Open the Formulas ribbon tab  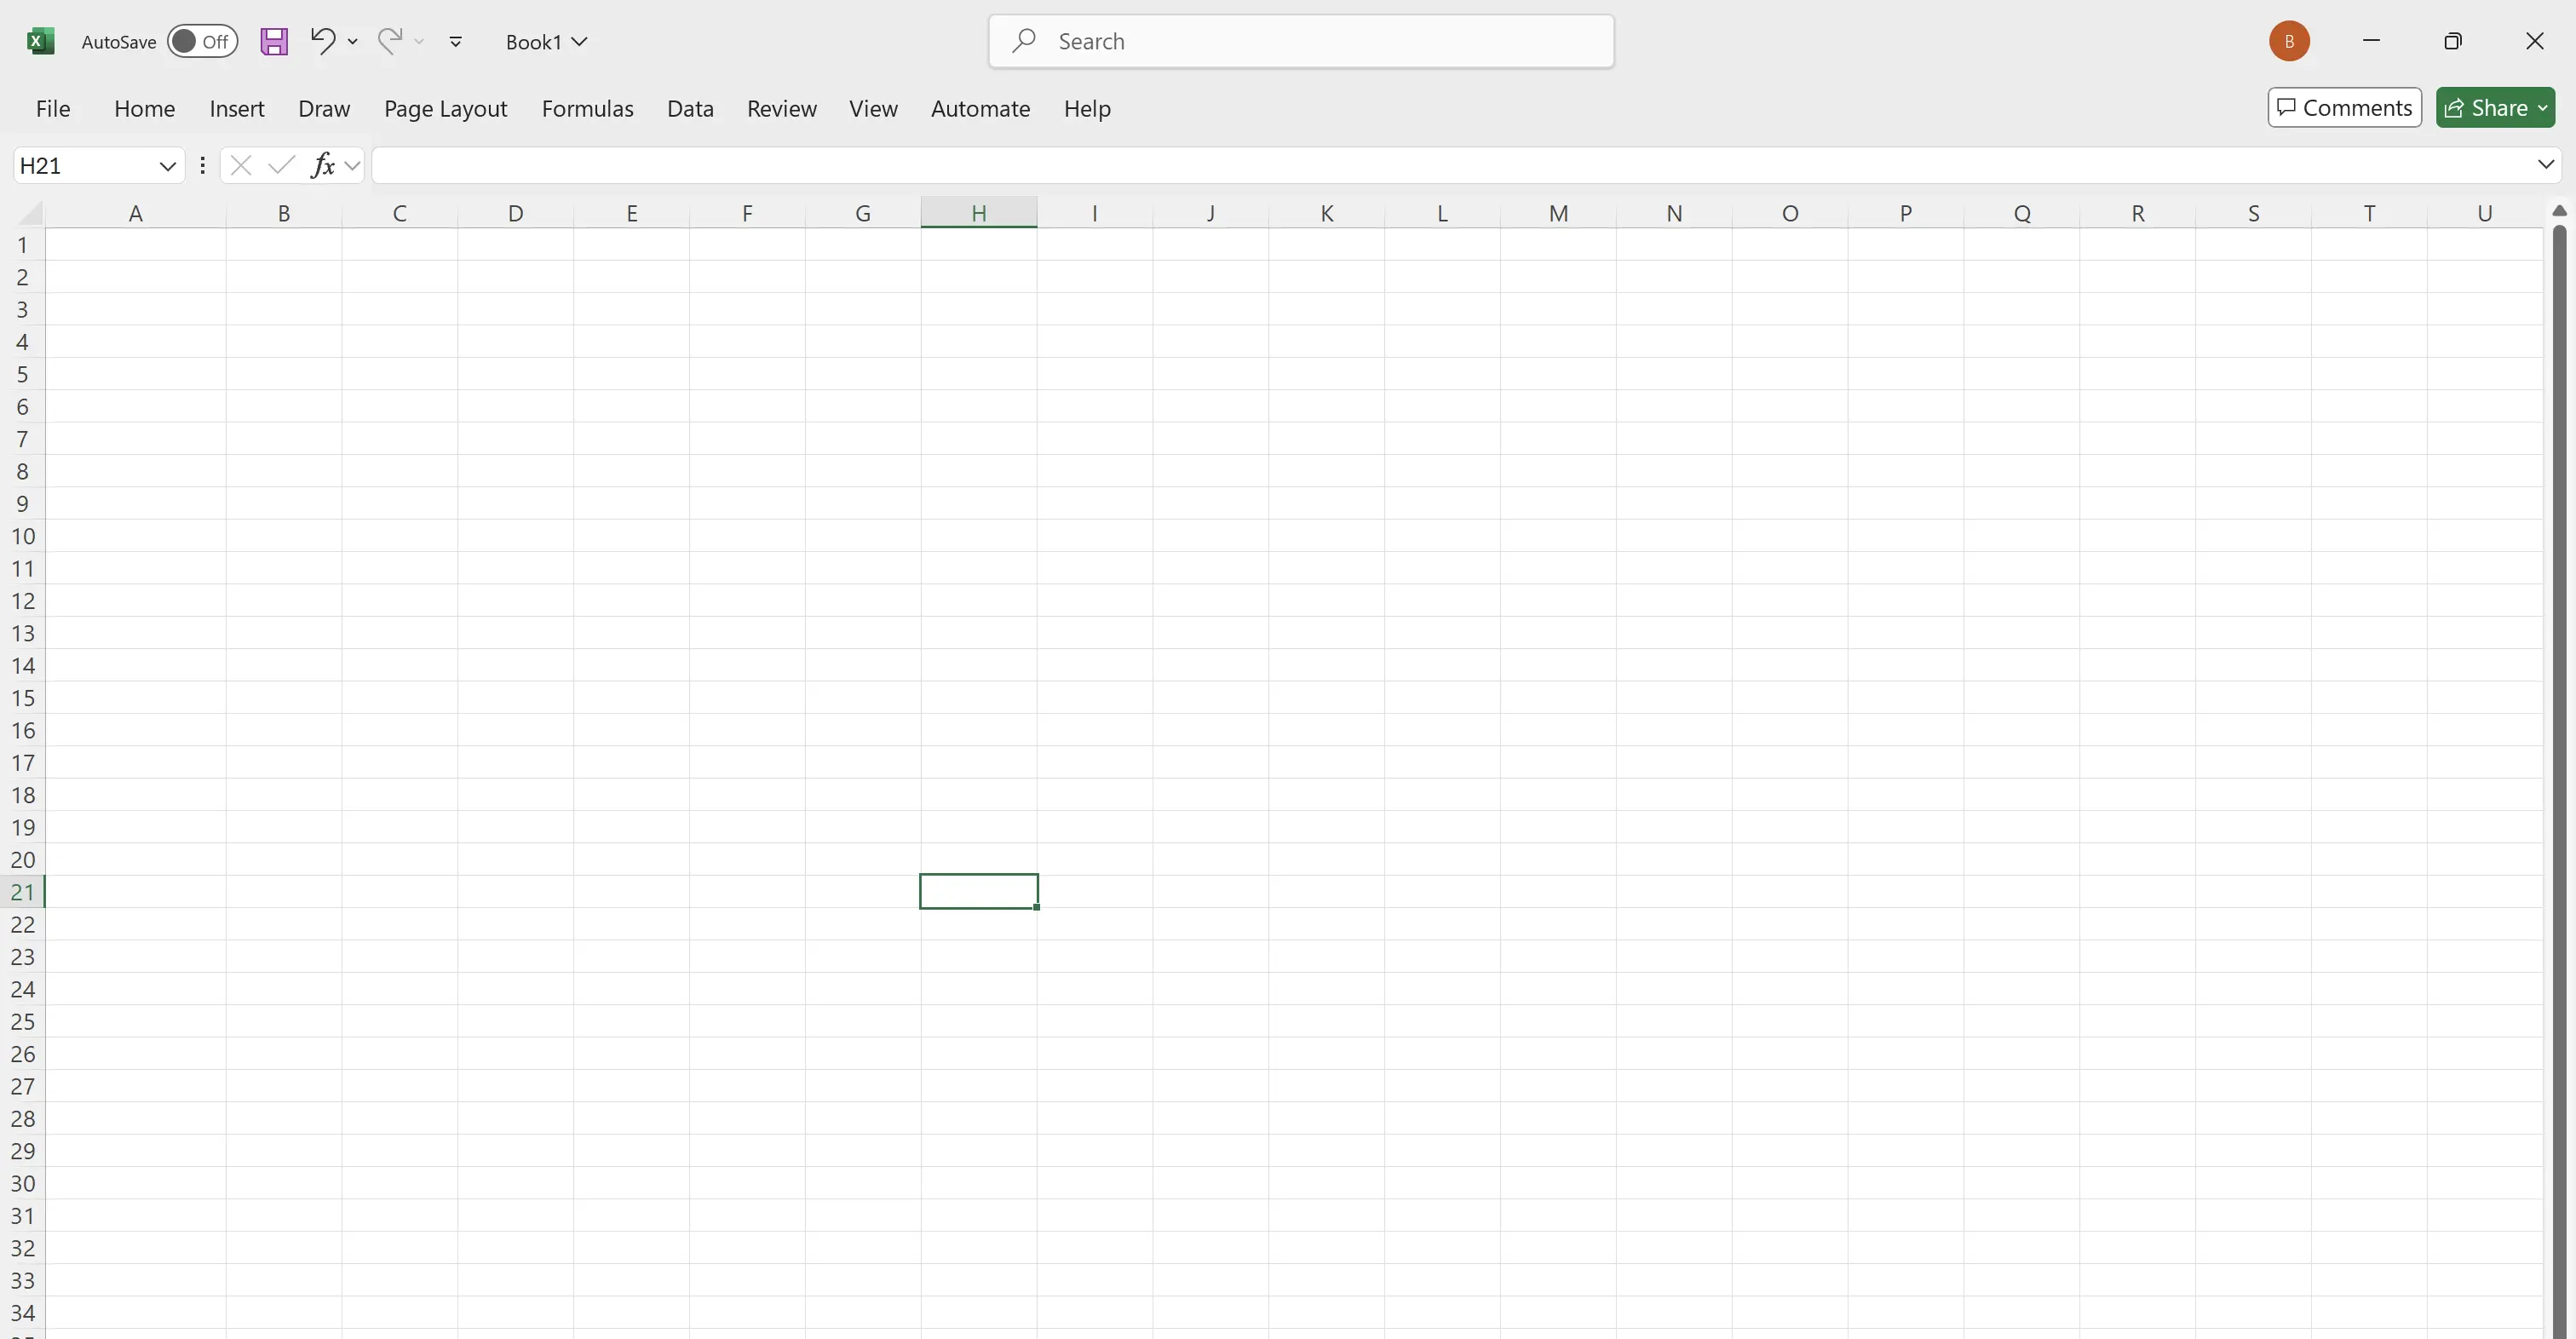586,107
